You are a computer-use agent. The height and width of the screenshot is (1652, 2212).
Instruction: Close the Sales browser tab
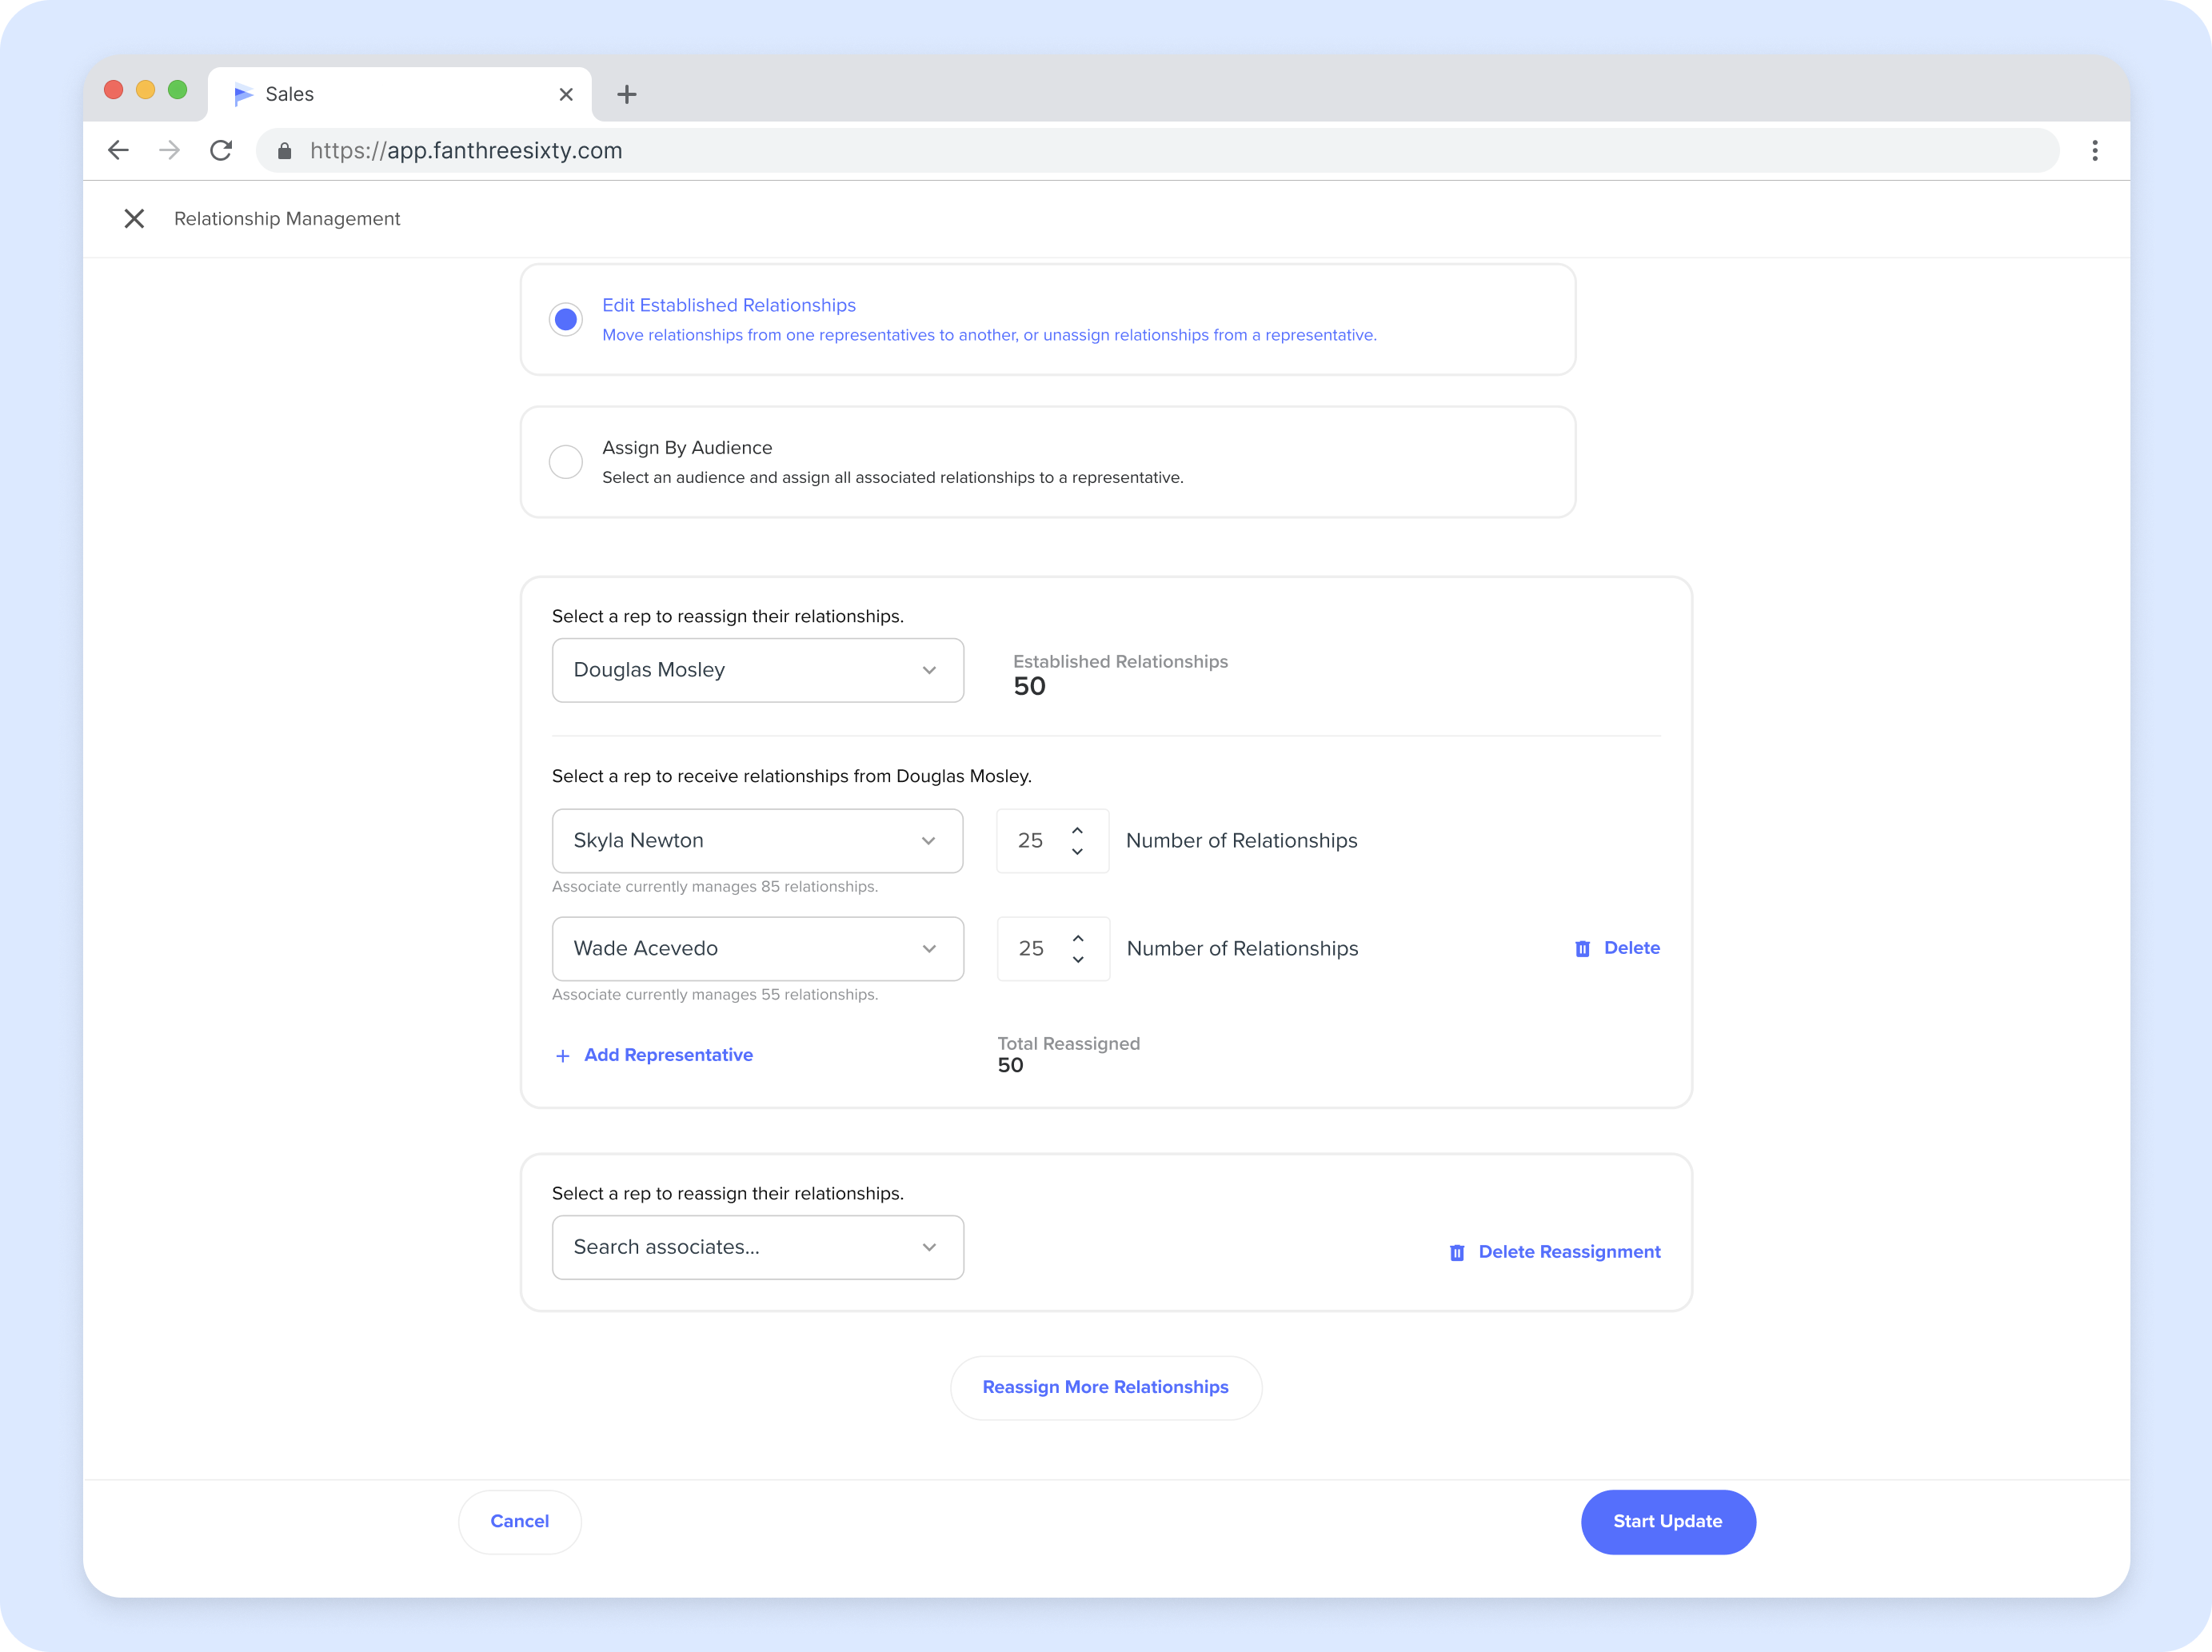tap(566, 94)
